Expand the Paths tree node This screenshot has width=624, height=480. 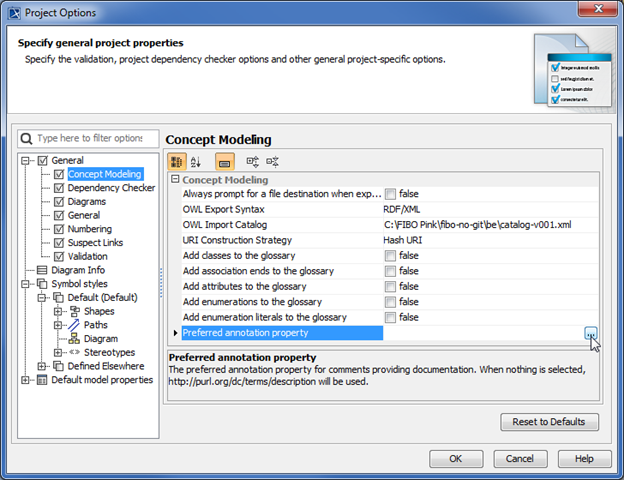tap(58, 325)
